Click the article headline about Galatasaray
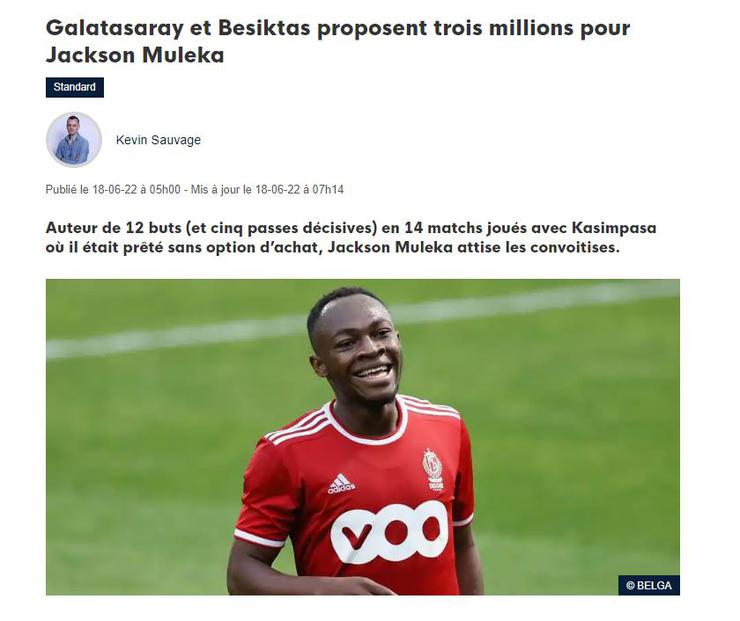 point(338,41)
